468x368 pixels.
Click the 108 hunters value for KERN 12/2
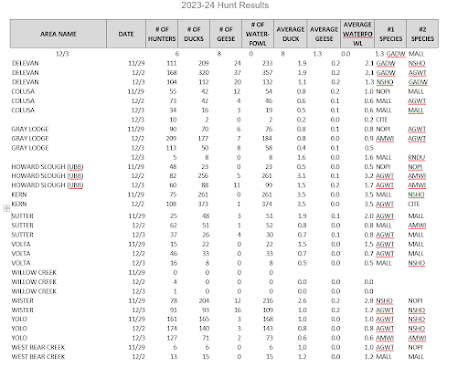[x=171, y=204]
